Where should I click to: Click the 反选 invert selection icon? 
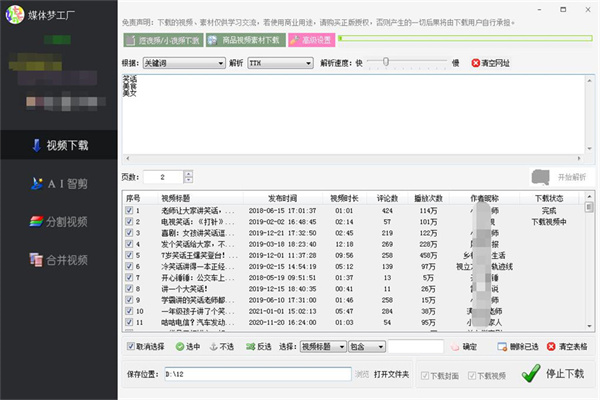pyautogui.click(x=248, y=347)
